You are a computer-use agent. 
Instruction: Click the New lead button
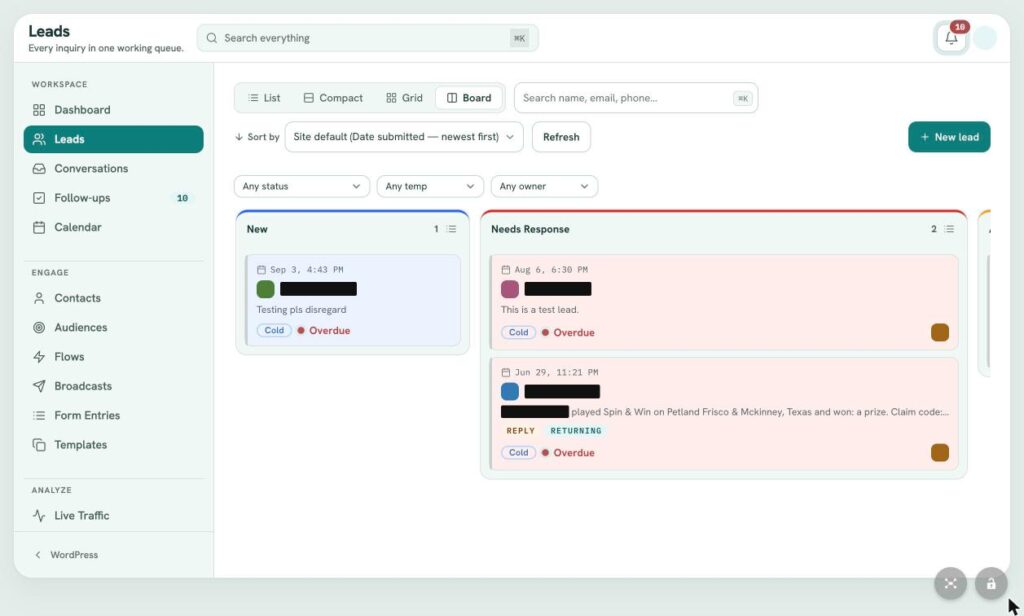(949, 137)
